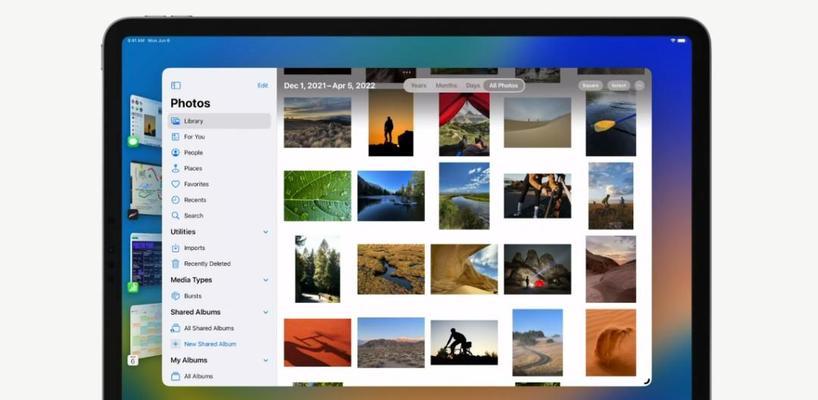Click the All Albums icon
Screen dimensions: 818x400
pyautogui.click(x=175, y=376)
